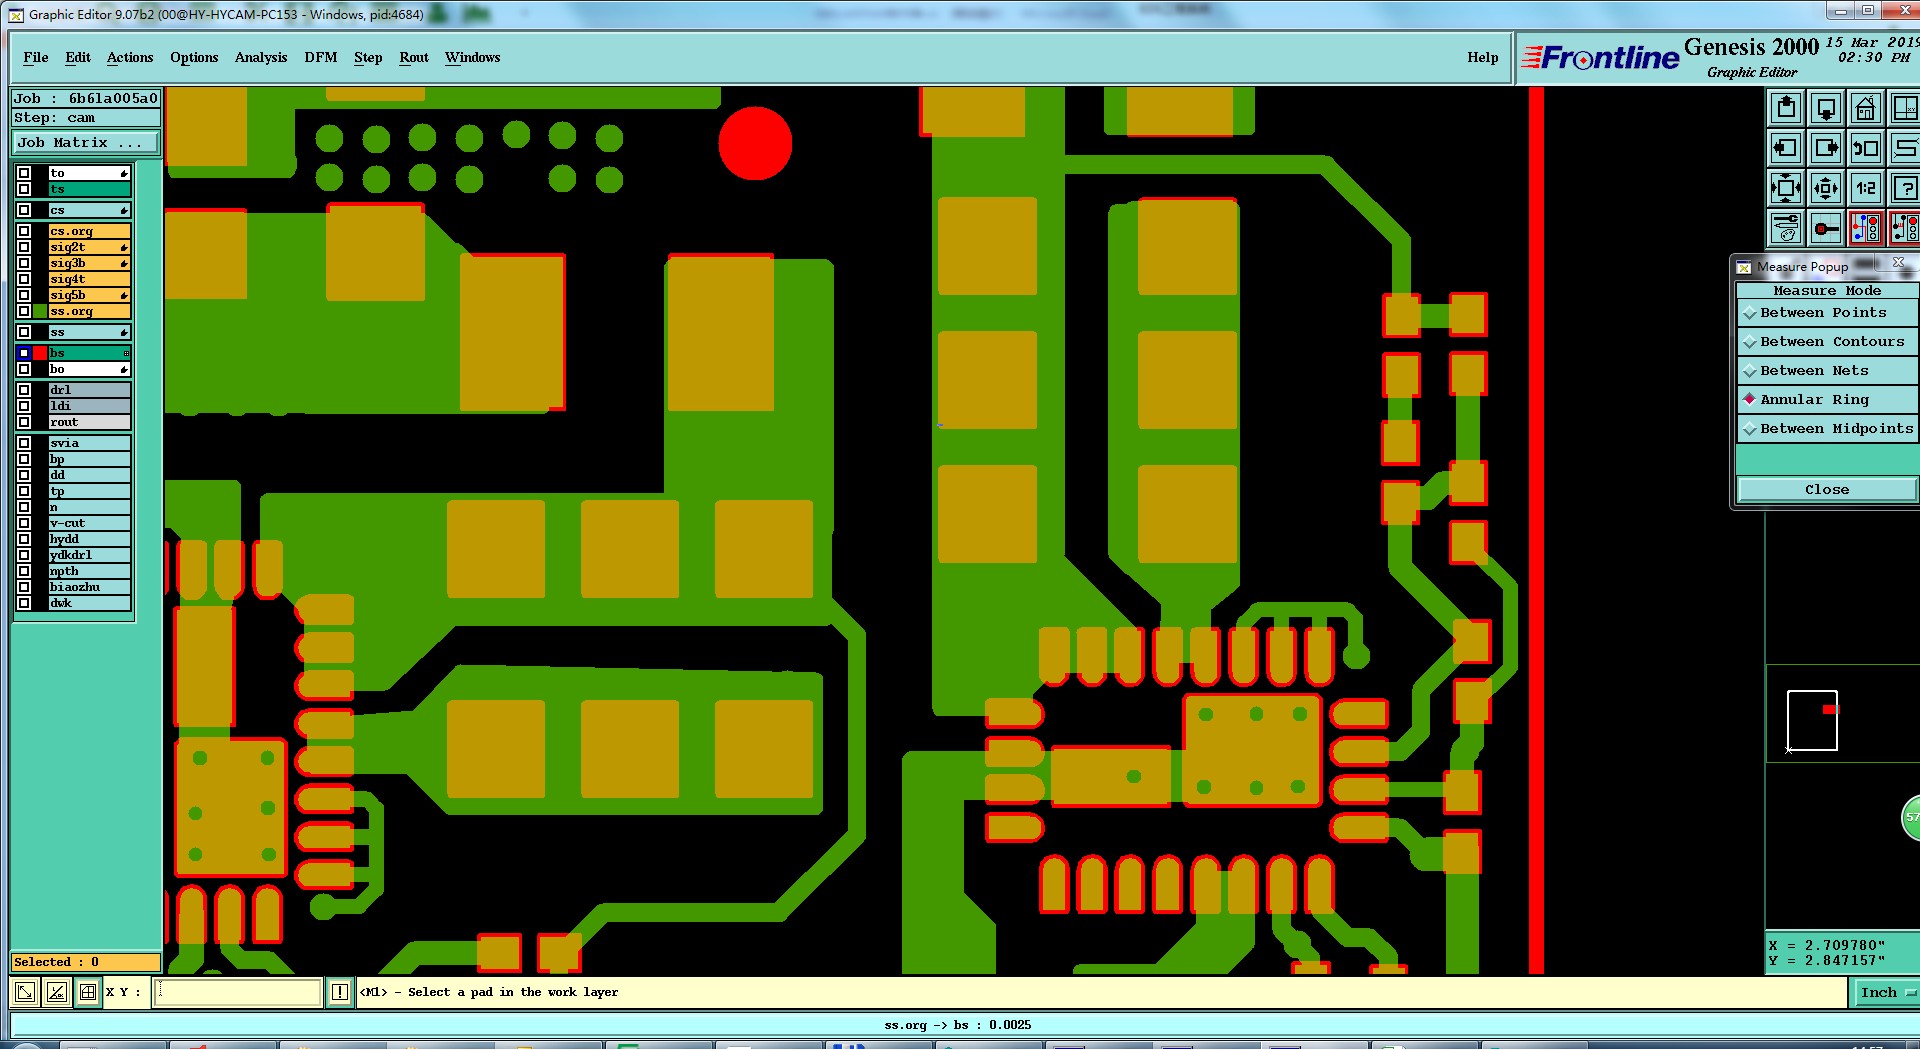Click the Home view icon
Viewport: 1920px width, 1049px height.
point(1865,108)
